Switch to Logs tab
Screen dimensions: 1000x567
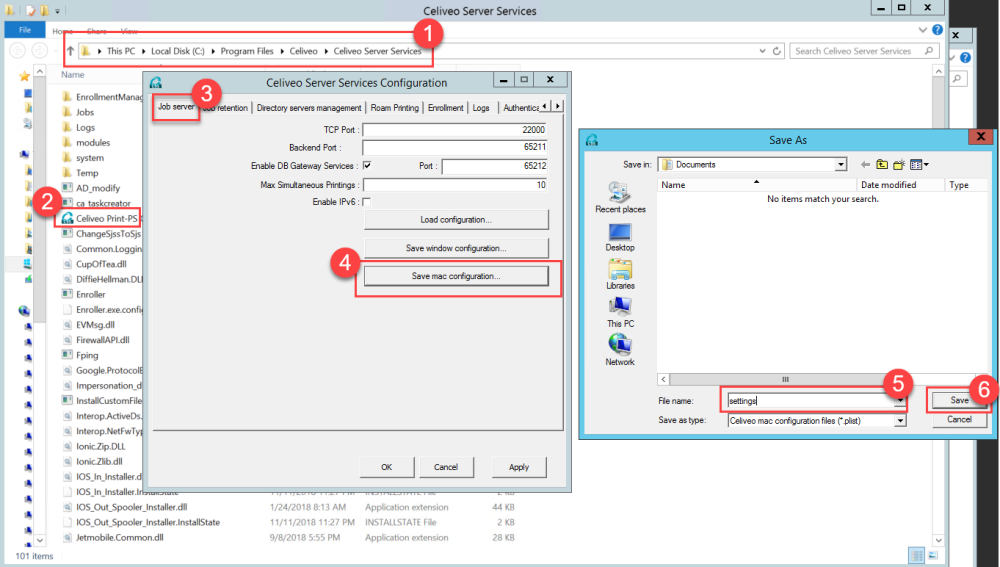pos(481,108)
